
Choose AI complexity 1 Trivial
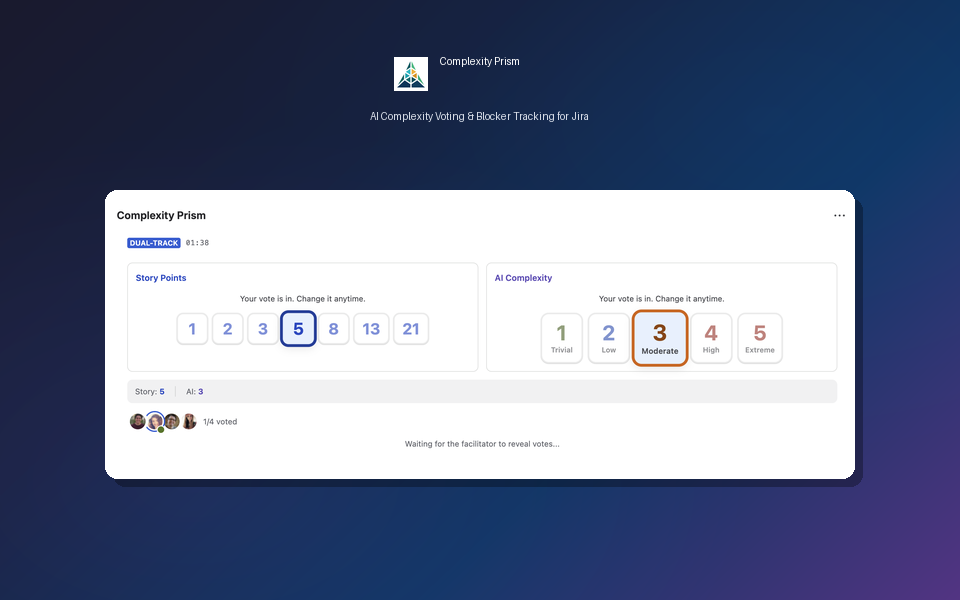561,339
